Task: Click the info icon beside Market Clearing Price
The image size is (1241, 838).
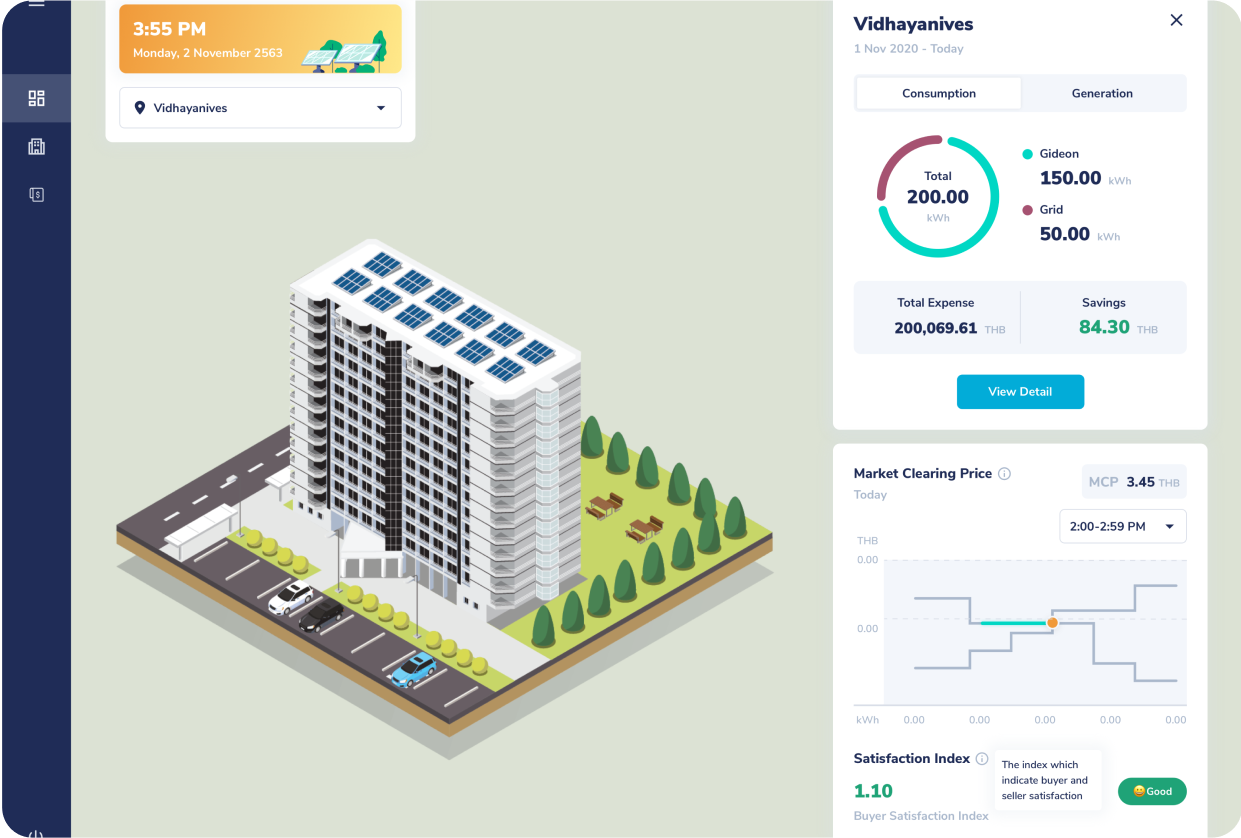Action: [1005, 474]
